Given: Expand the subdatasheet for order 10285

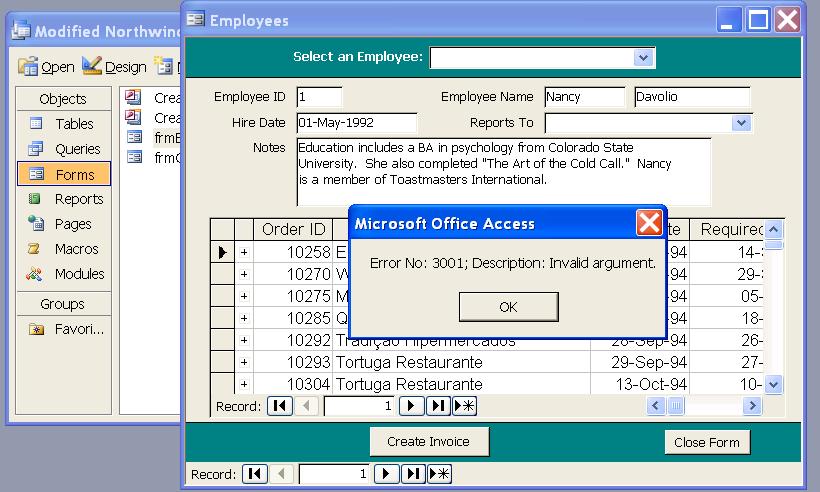Looking at the screenshot, I should 244,318.
